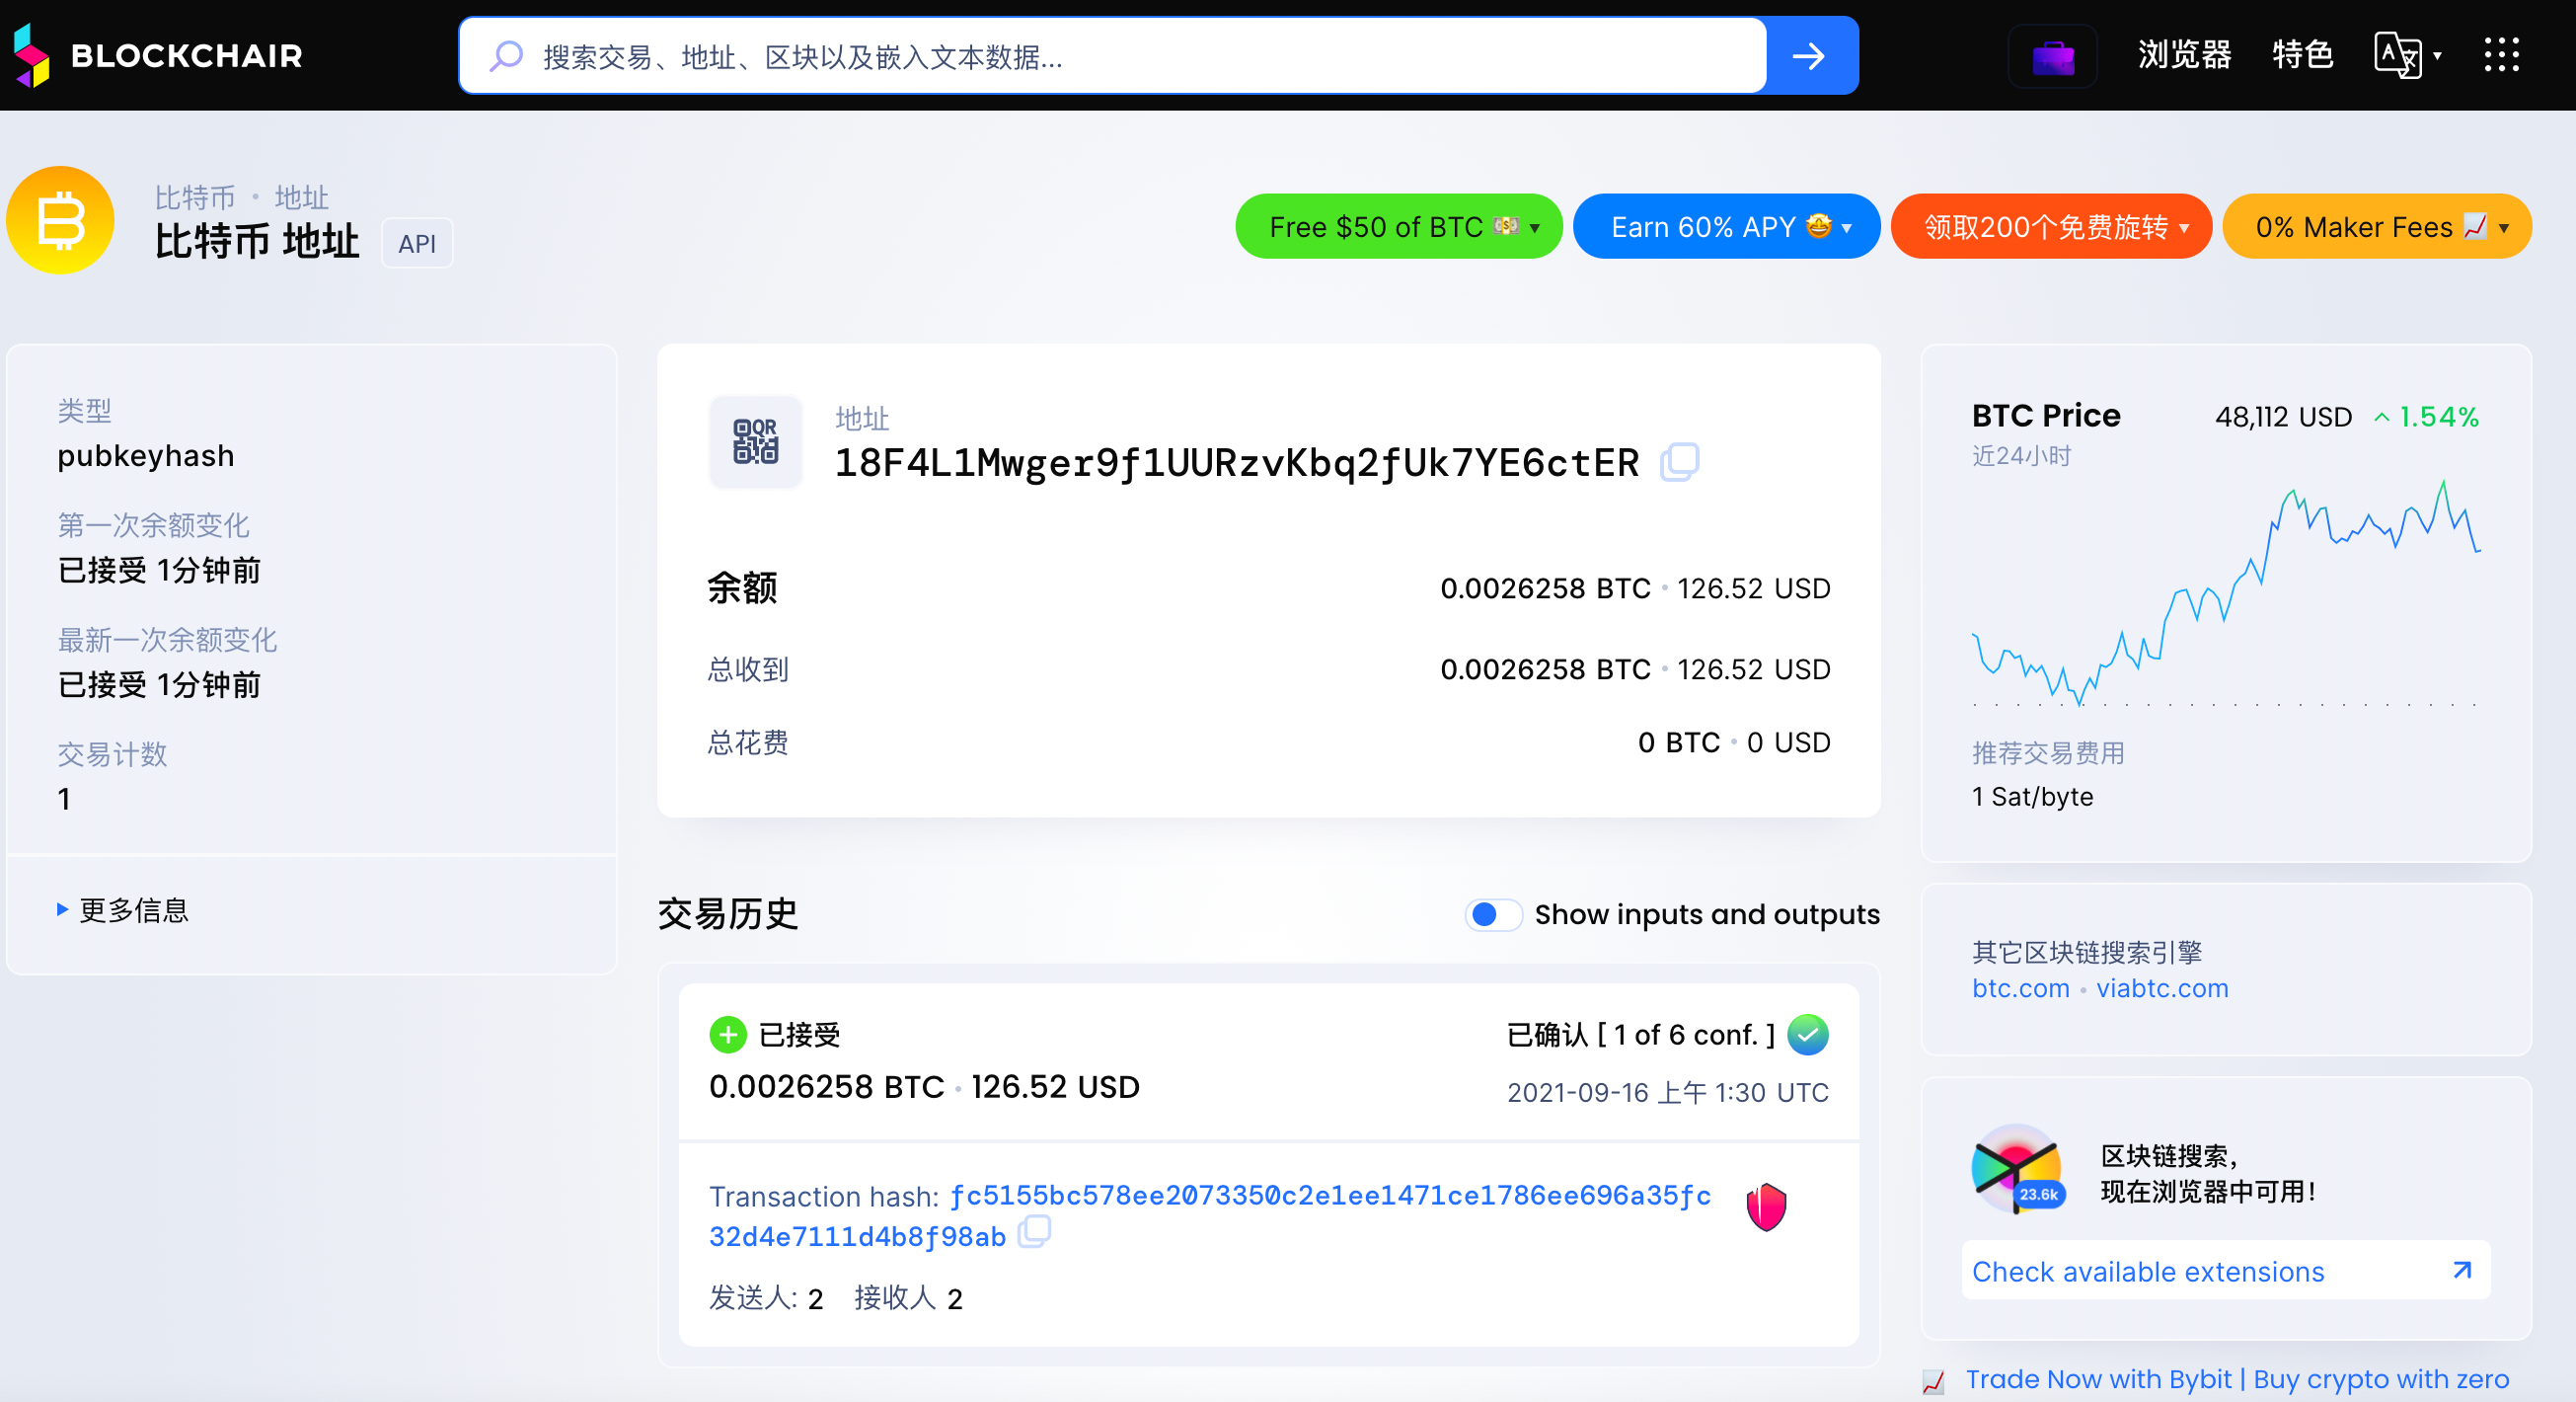Copy the transaction hash

click(x=1034, y=1232)
